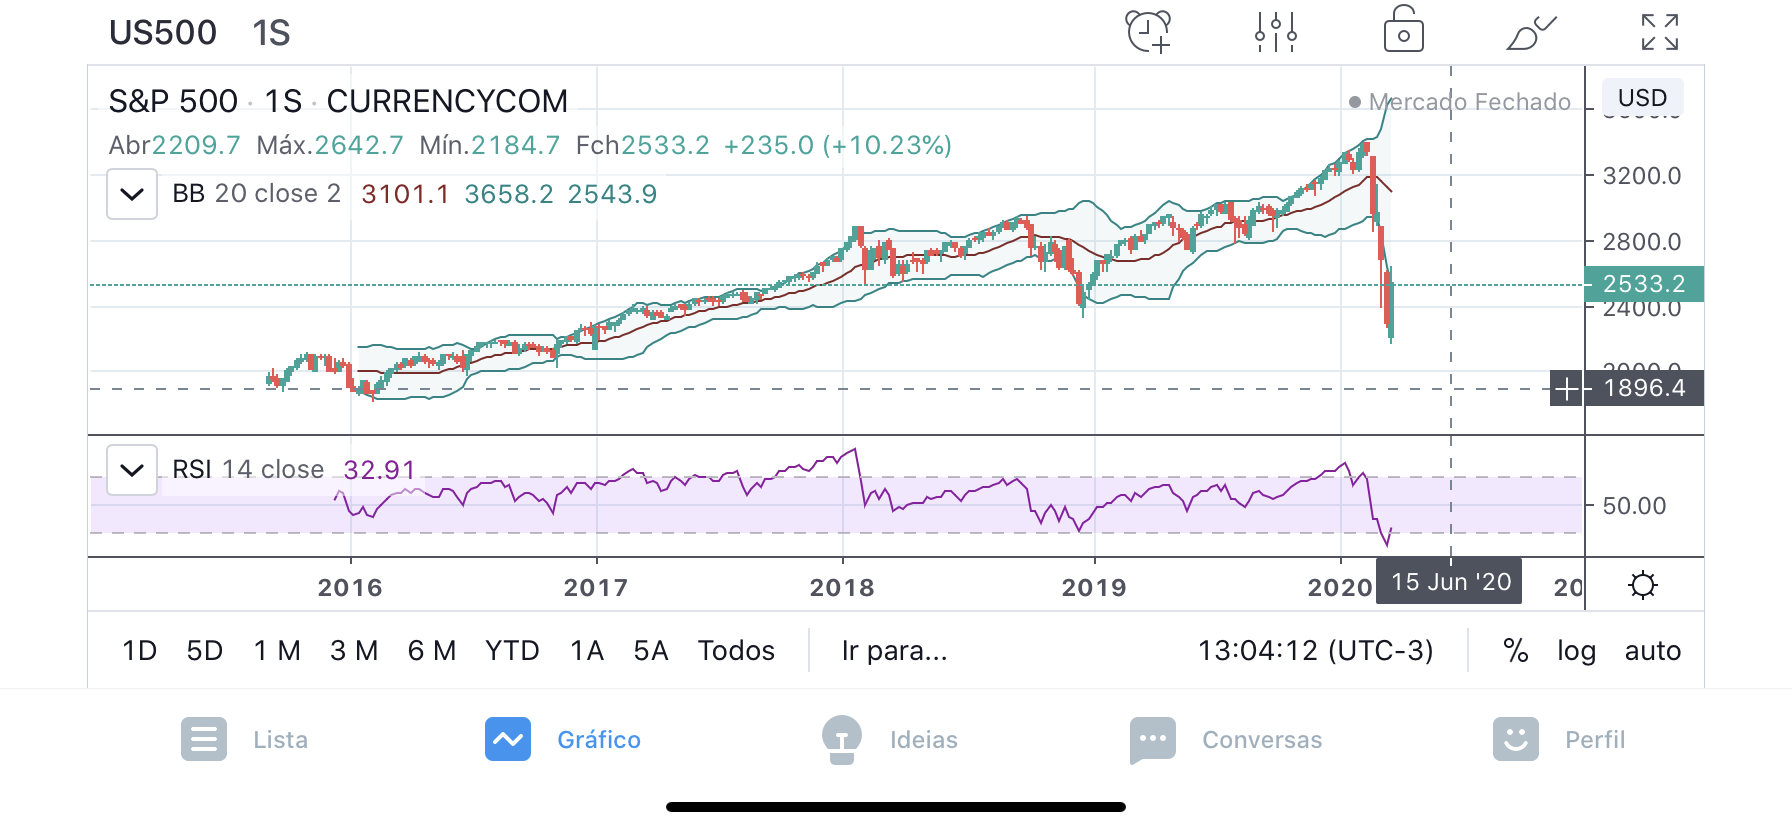
Task: Select the drawing brush tool icon
Action: (1530, 32)
